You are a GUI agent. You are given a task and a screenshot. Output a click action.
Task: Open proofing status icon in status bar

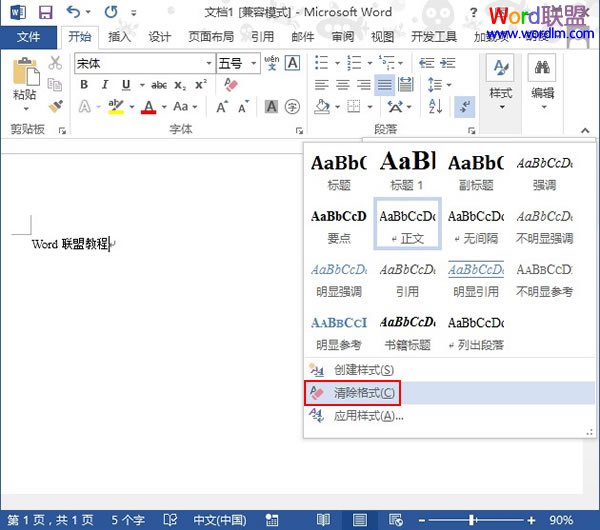point(170,520)
